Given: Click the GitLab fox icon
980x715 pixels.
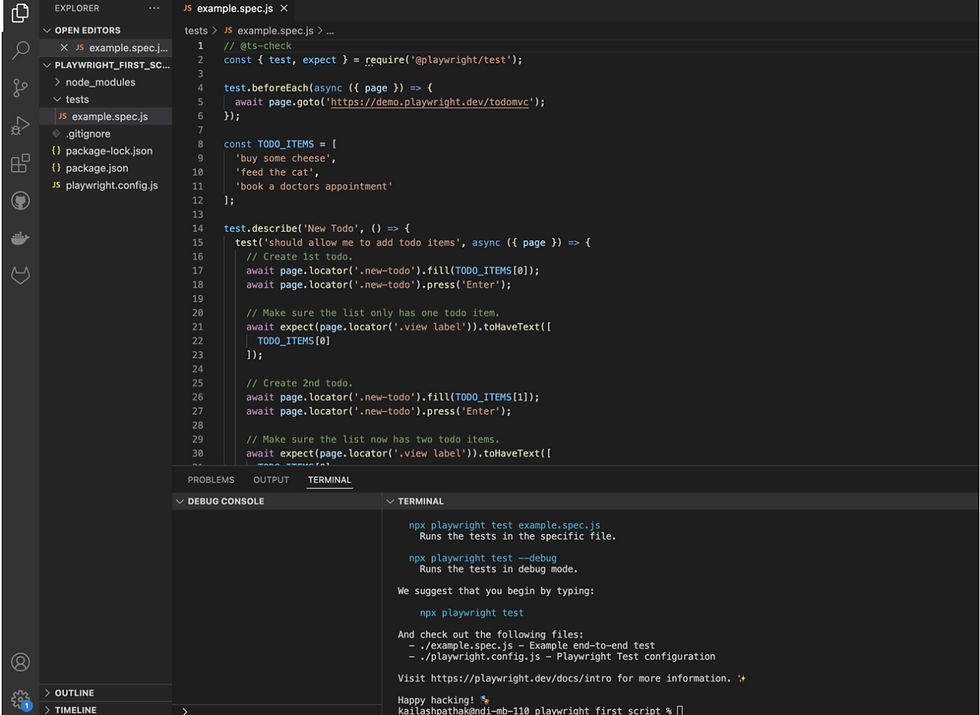Looking at the screenshot, I should click(20, 275).
